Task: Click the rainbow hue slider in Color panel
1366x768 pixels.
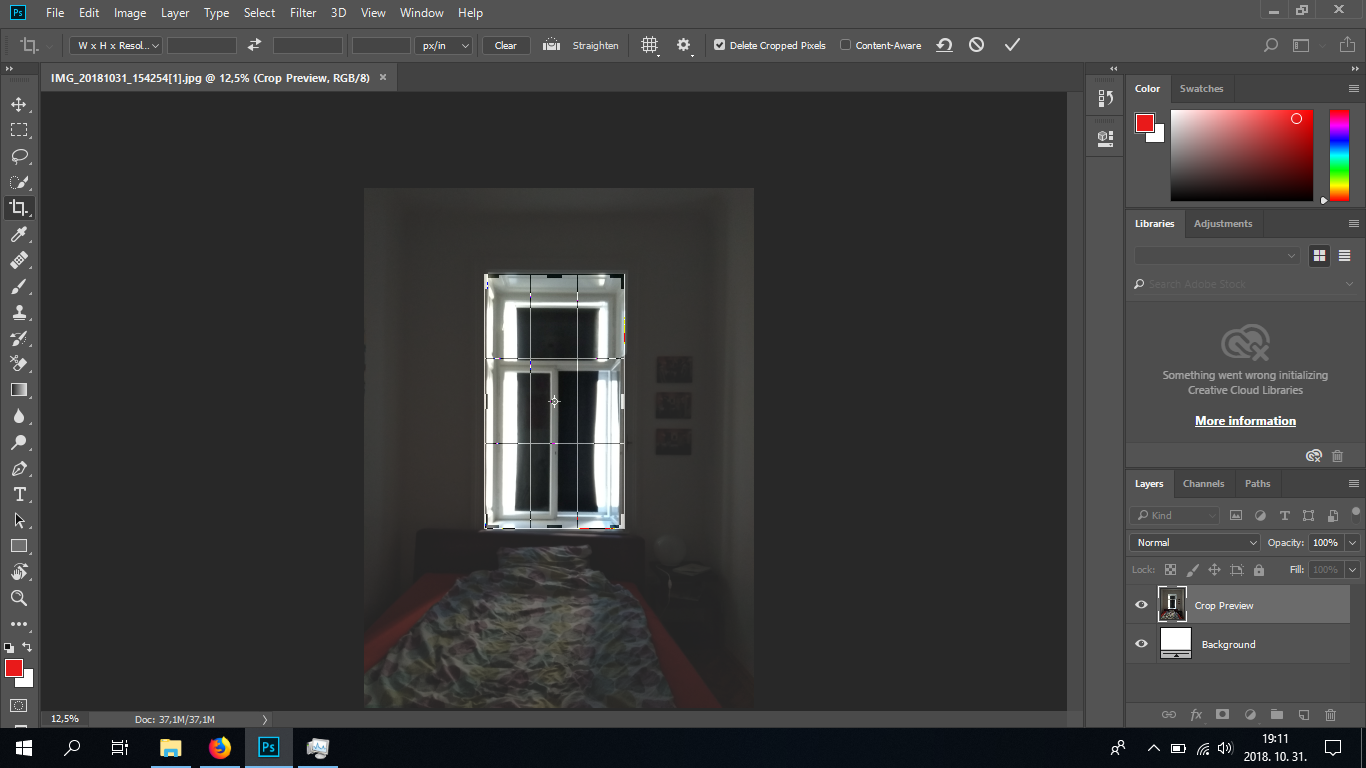Action: 1339,155
